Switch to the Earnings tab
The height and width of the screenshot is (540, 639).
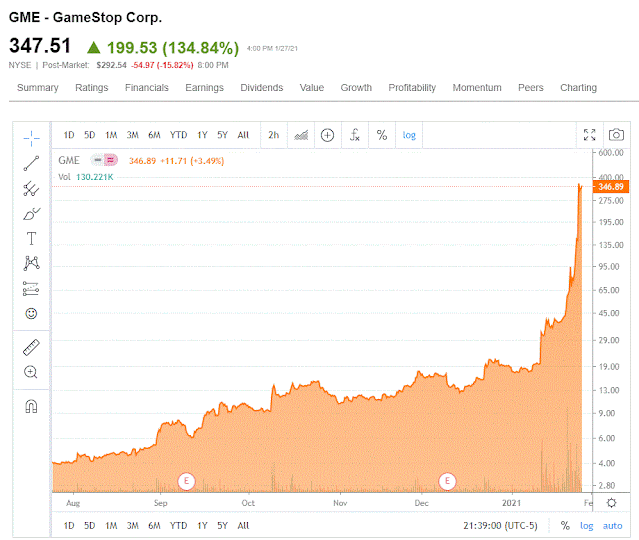click(204, 88)
